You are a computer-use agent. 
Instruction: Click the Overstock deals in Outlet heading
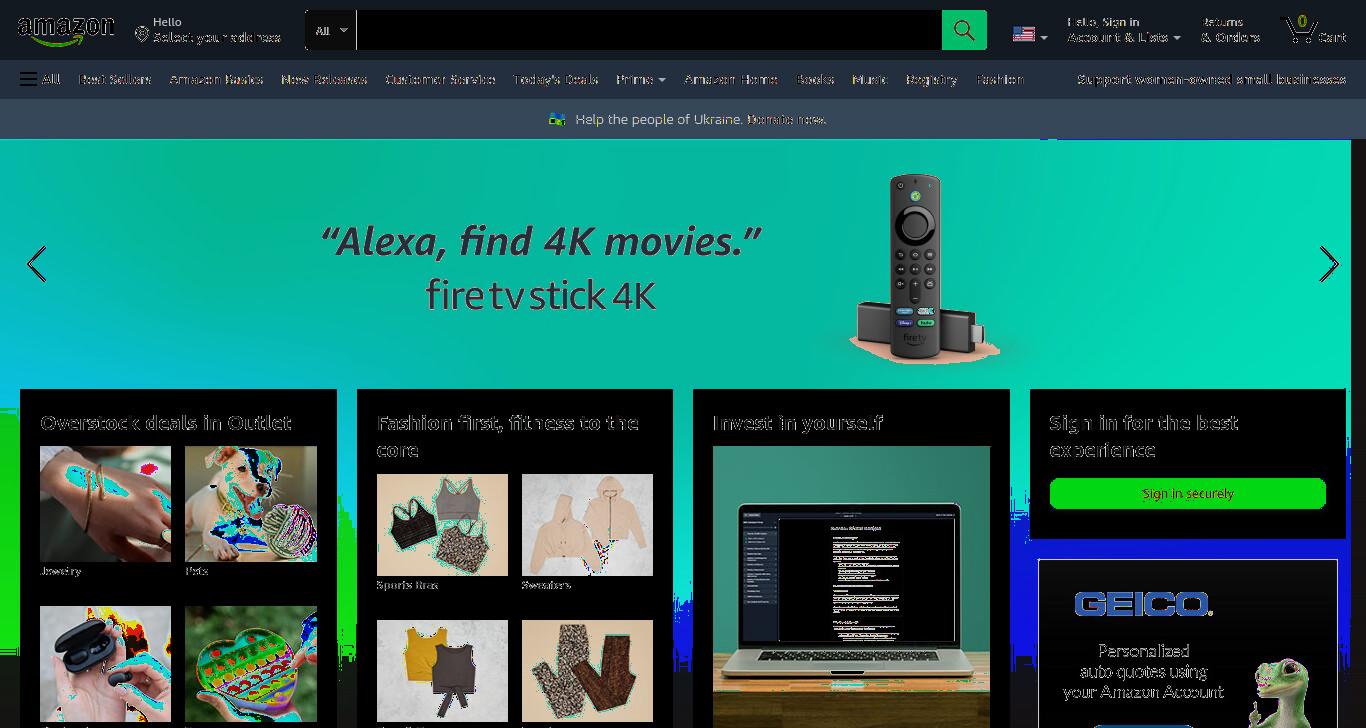click(166, 423)
